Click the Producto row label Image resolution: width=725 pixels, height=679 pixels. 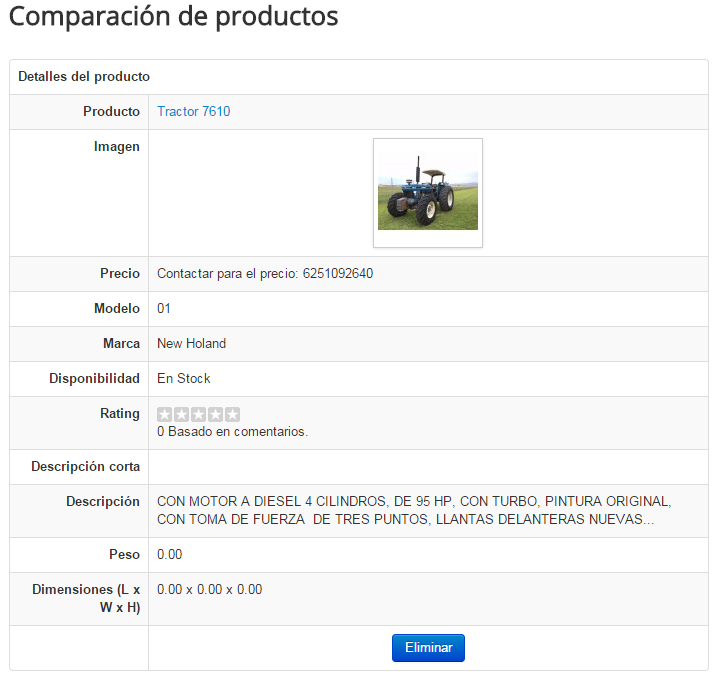pos(111,111)
